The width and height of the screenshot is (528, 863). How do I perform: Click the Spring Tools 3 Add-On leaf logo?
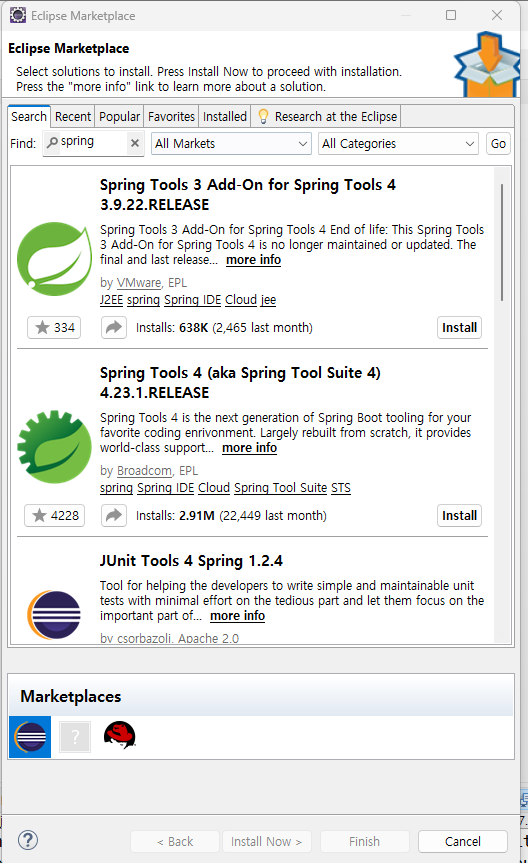(54, 259)
